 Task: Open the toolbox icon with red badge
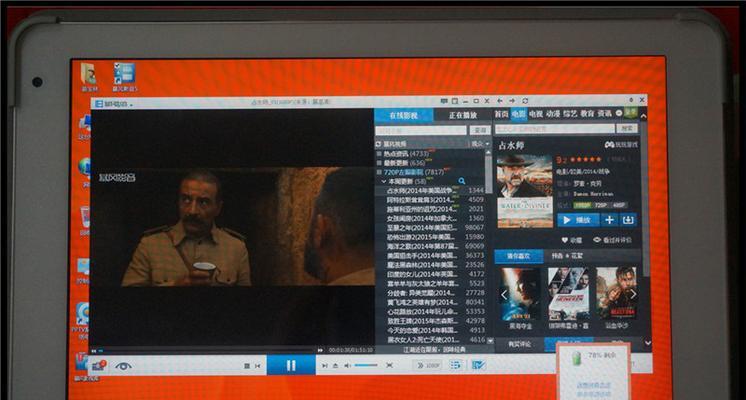(99, 365)
